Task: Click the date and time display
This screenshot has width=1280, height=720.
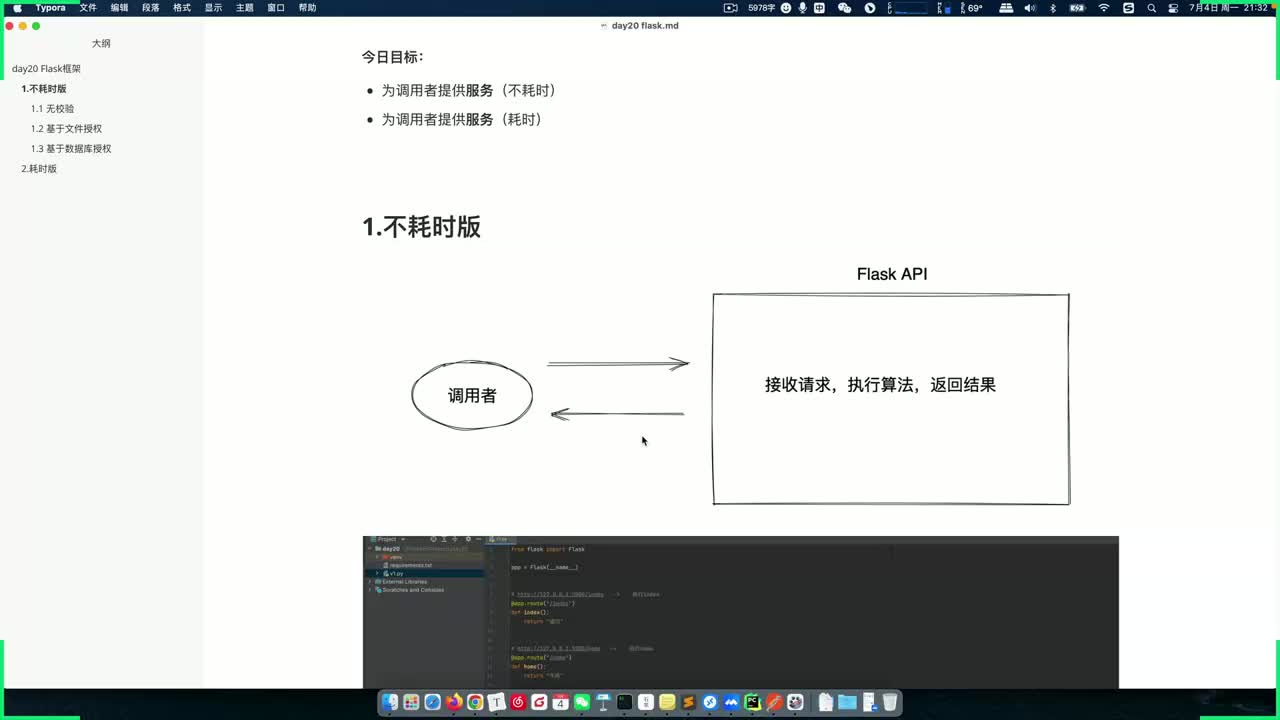Action: (1228, 8)
